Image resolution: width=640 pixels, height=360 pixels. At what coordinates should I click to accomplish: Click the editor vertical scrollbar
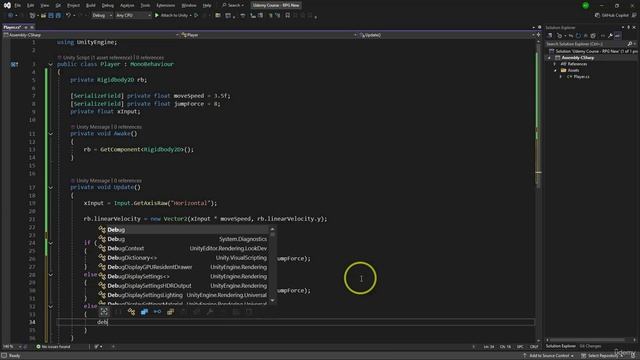point(538,192)
